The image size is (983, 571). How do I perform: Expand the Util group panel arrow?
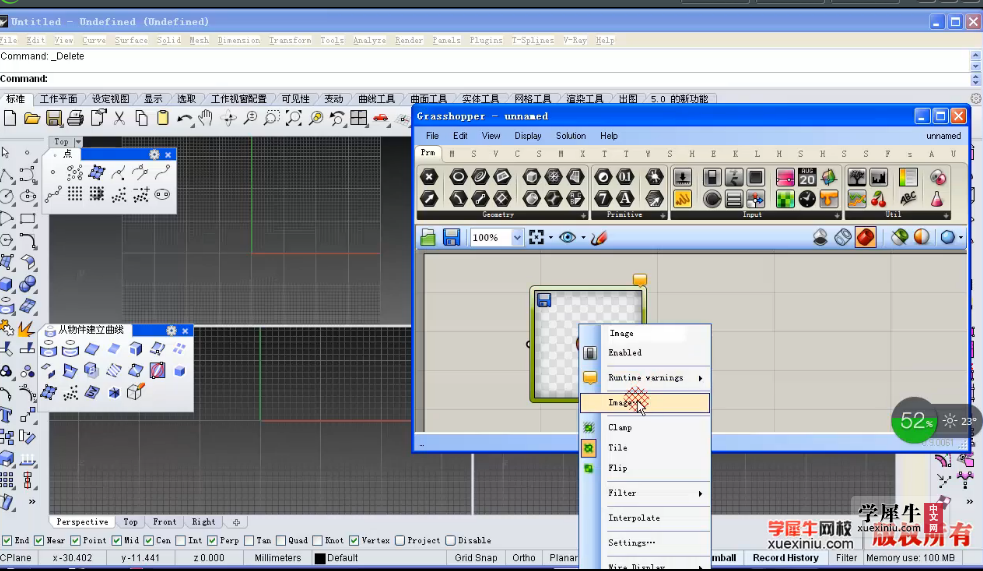click(946, 215)
